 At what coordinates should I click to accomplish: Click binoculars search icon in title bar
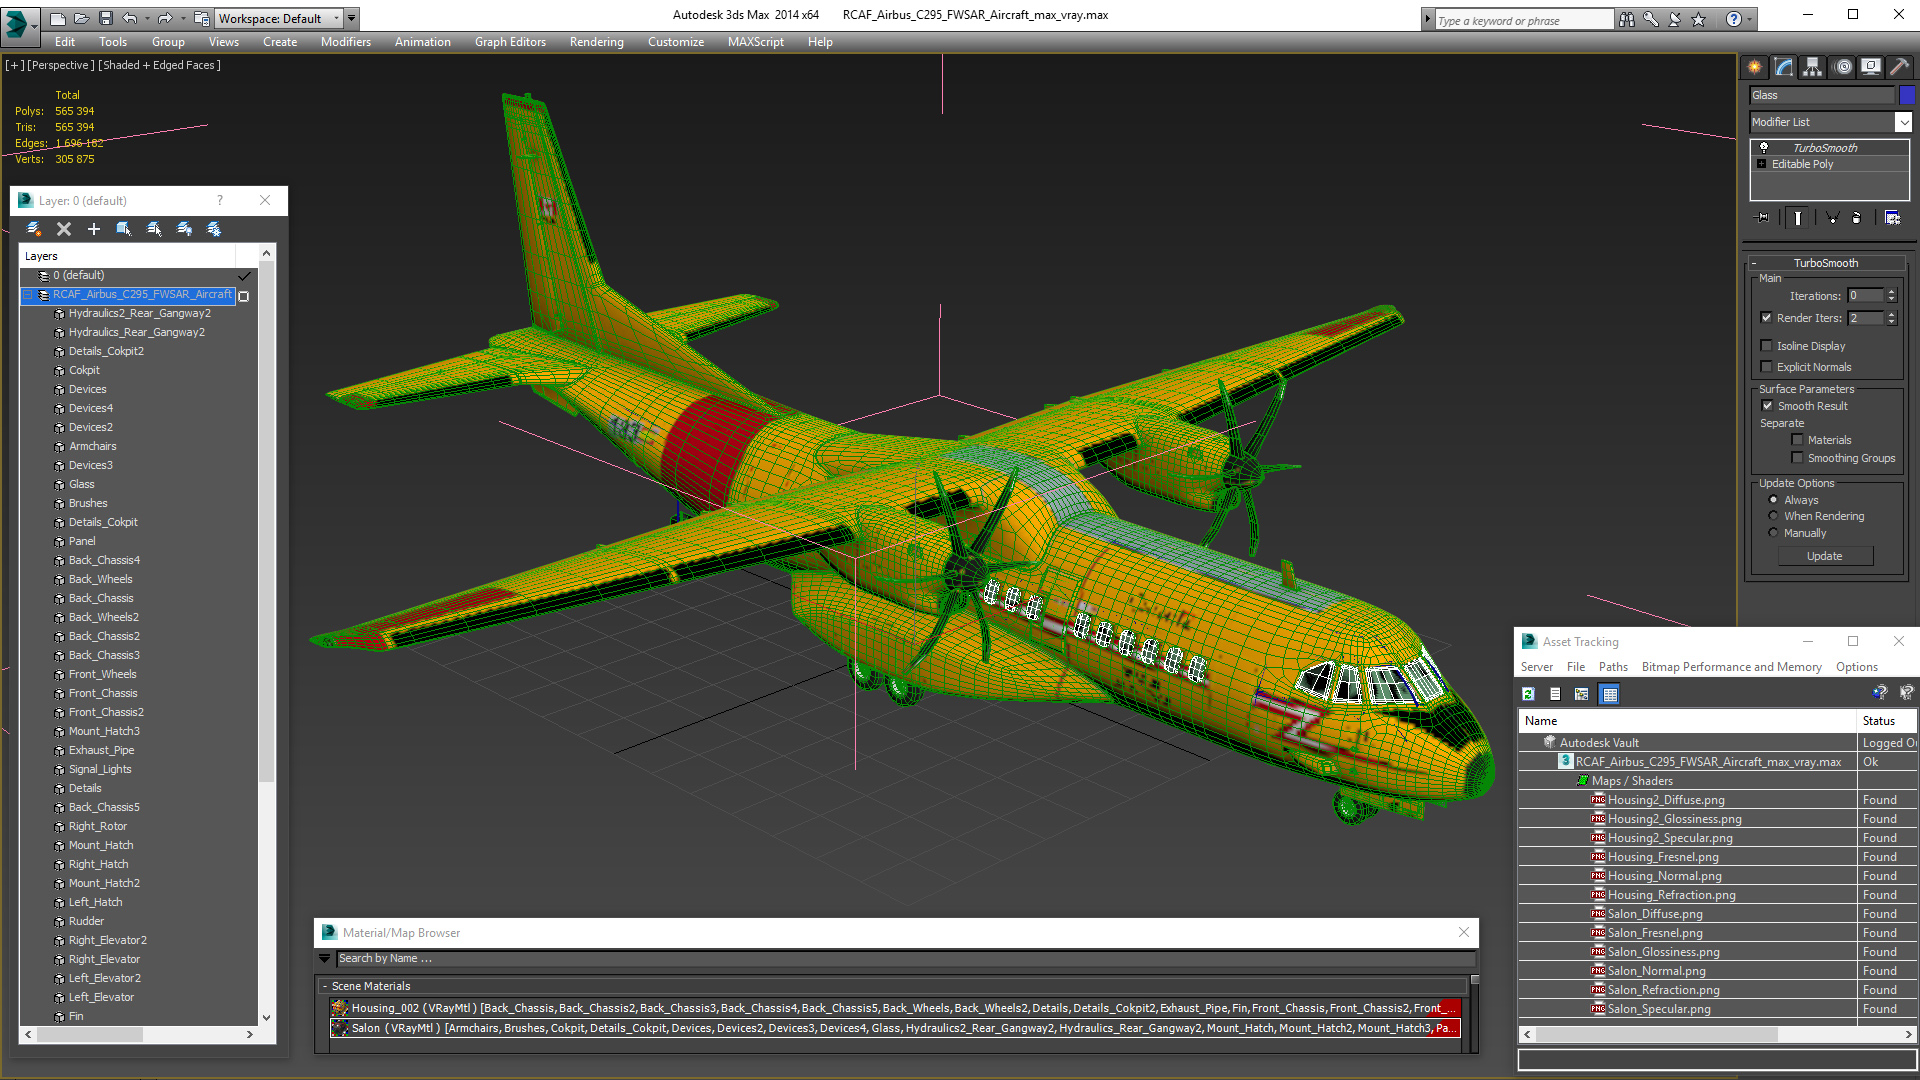[1627, 19]
